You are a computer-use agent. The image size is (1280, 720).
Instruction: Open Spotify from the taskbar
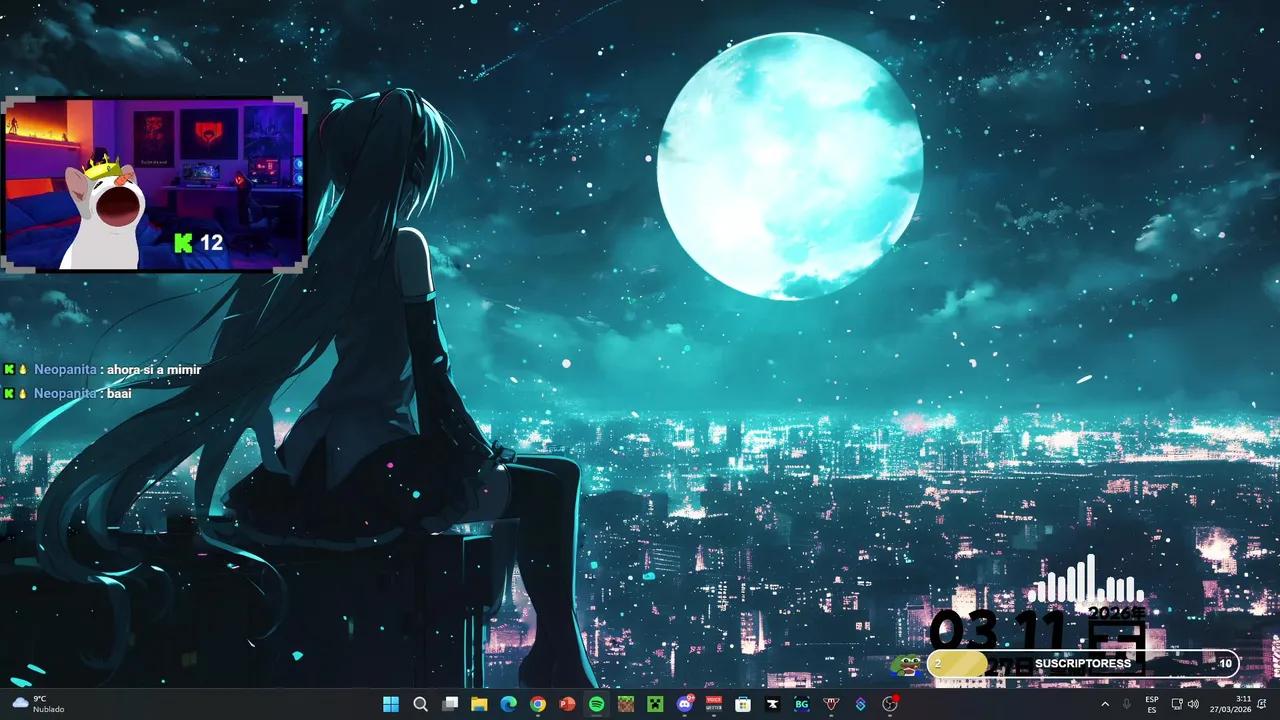(597, 704)
